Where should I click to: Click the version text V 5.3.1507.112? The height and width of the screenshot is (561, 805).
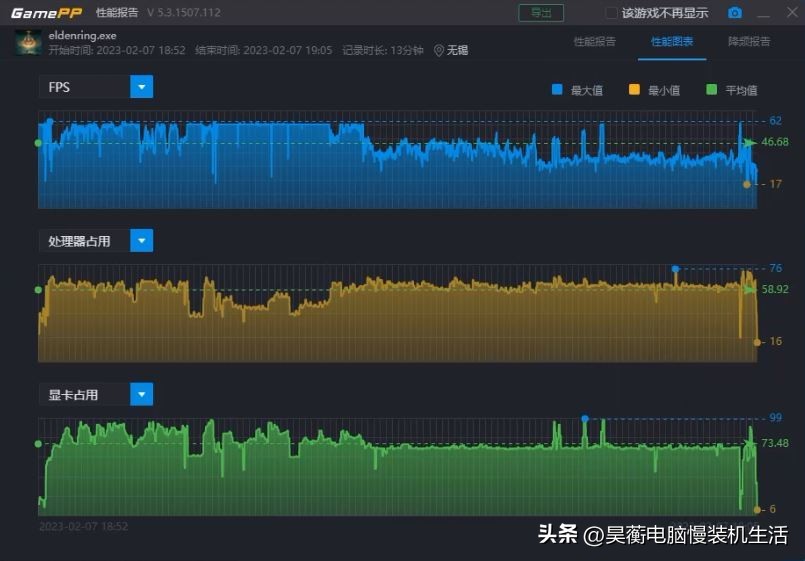pyautogui.click(x=184, y=13)
